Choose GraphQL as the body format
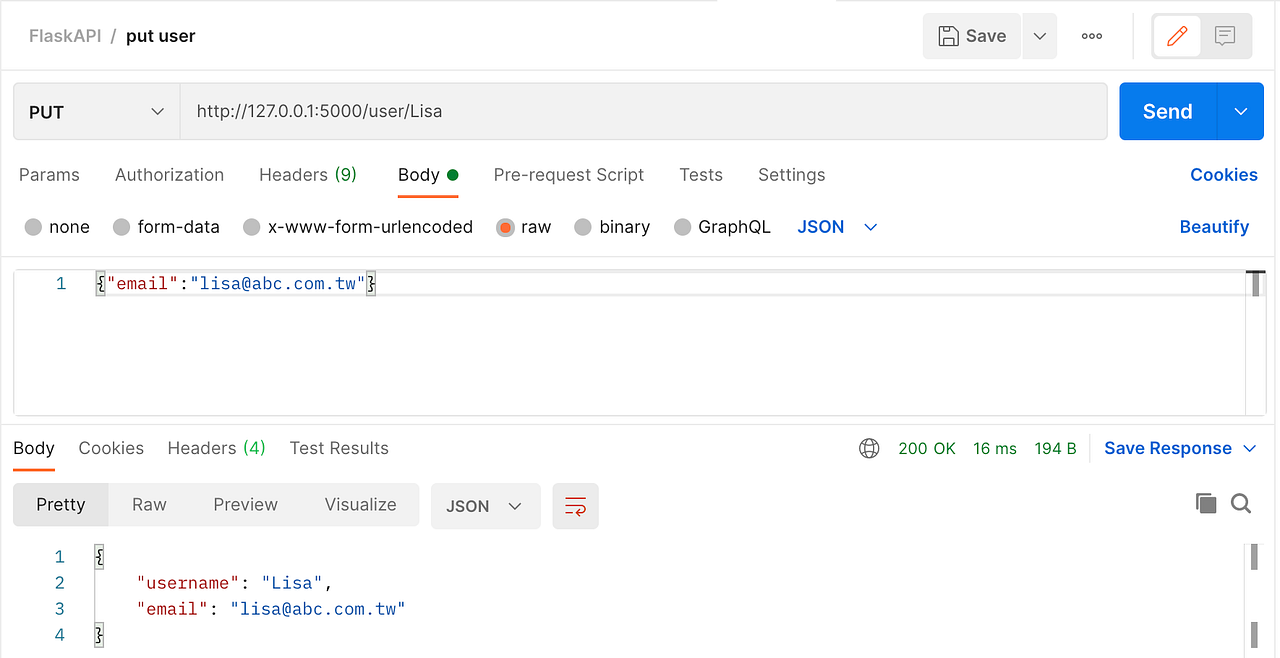This screenshot has width=1280, height=658. coord(722,227)
